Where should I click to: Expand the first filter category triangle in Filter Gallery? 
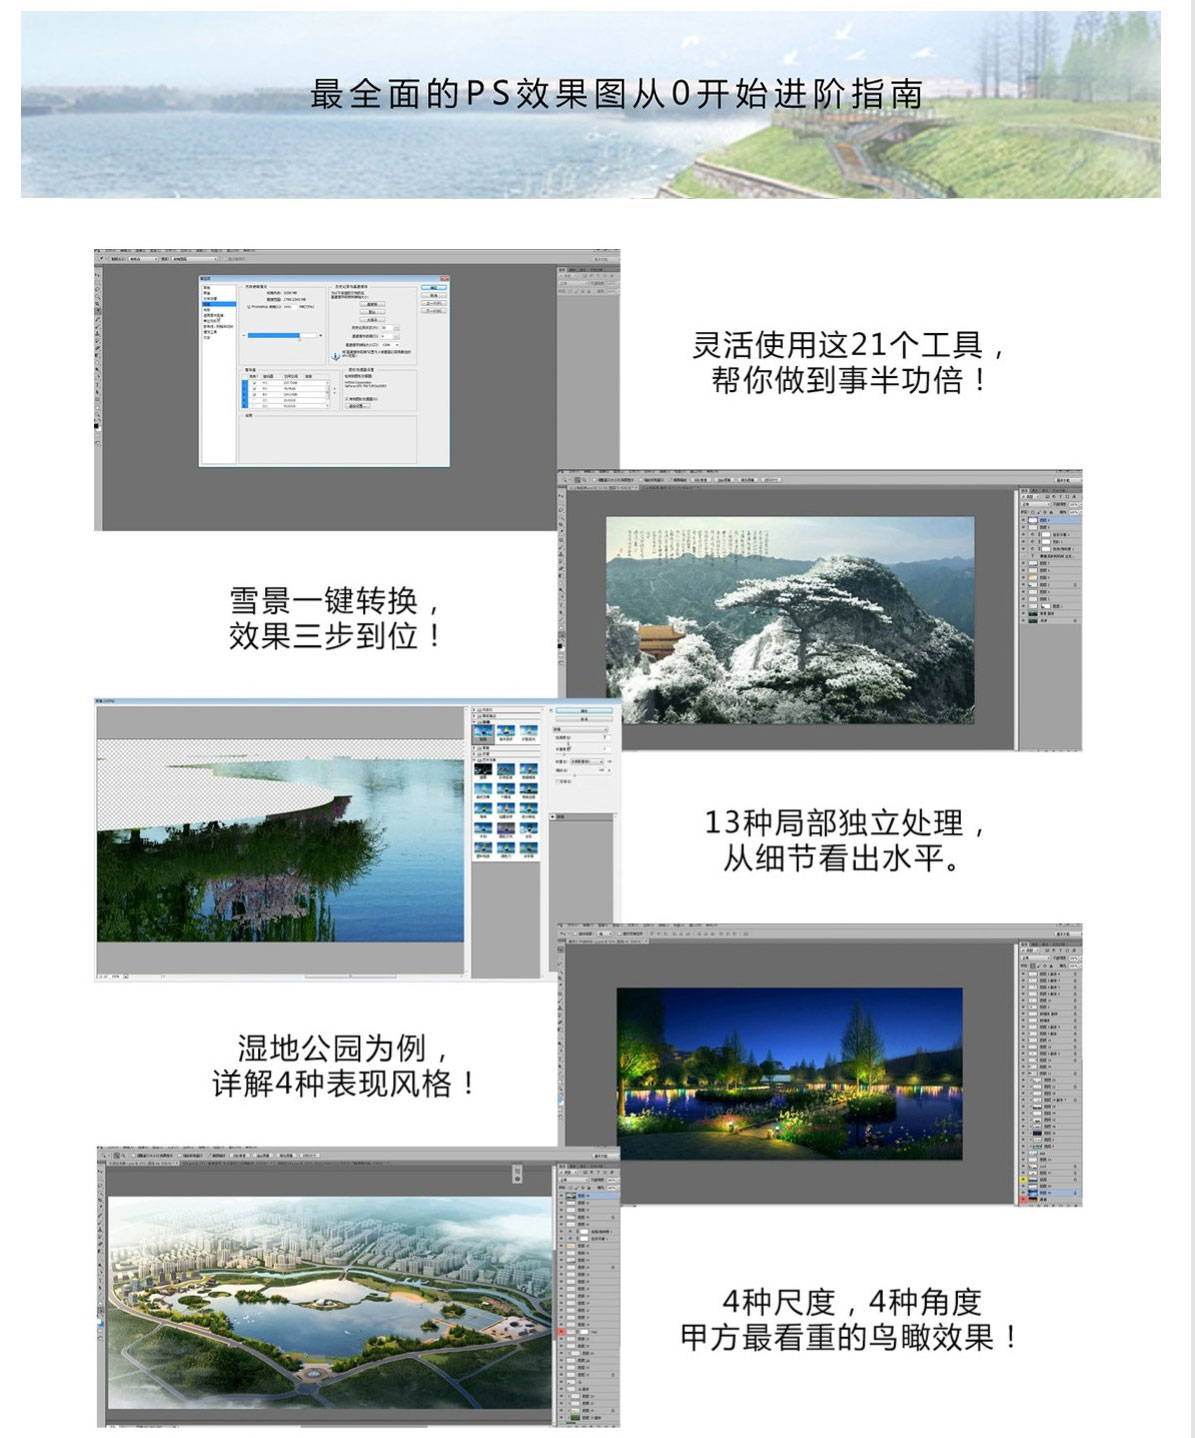click(474, 710)
